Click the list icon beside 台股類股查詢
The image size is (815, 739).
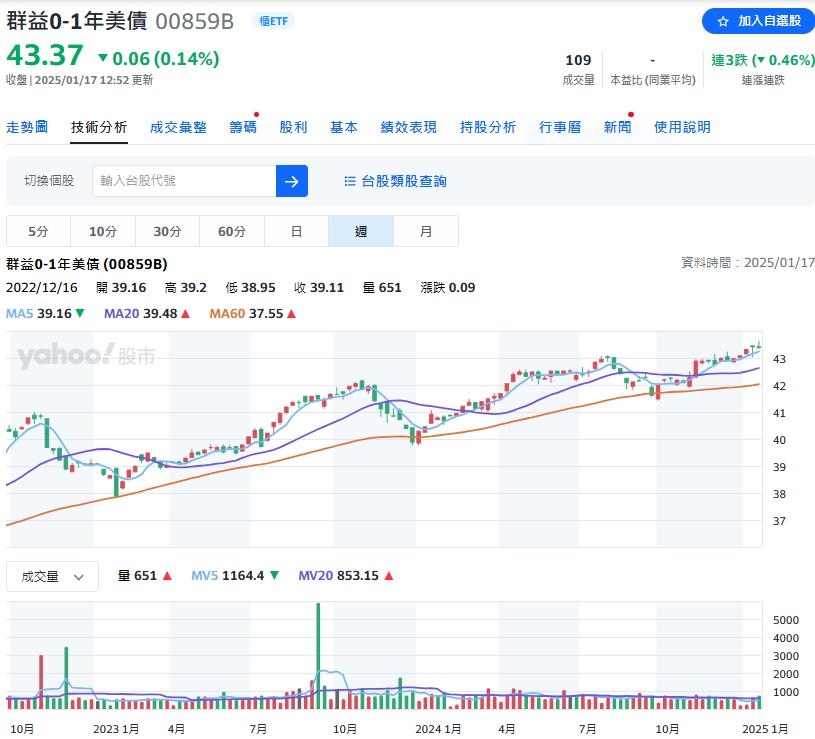(348, 181)
